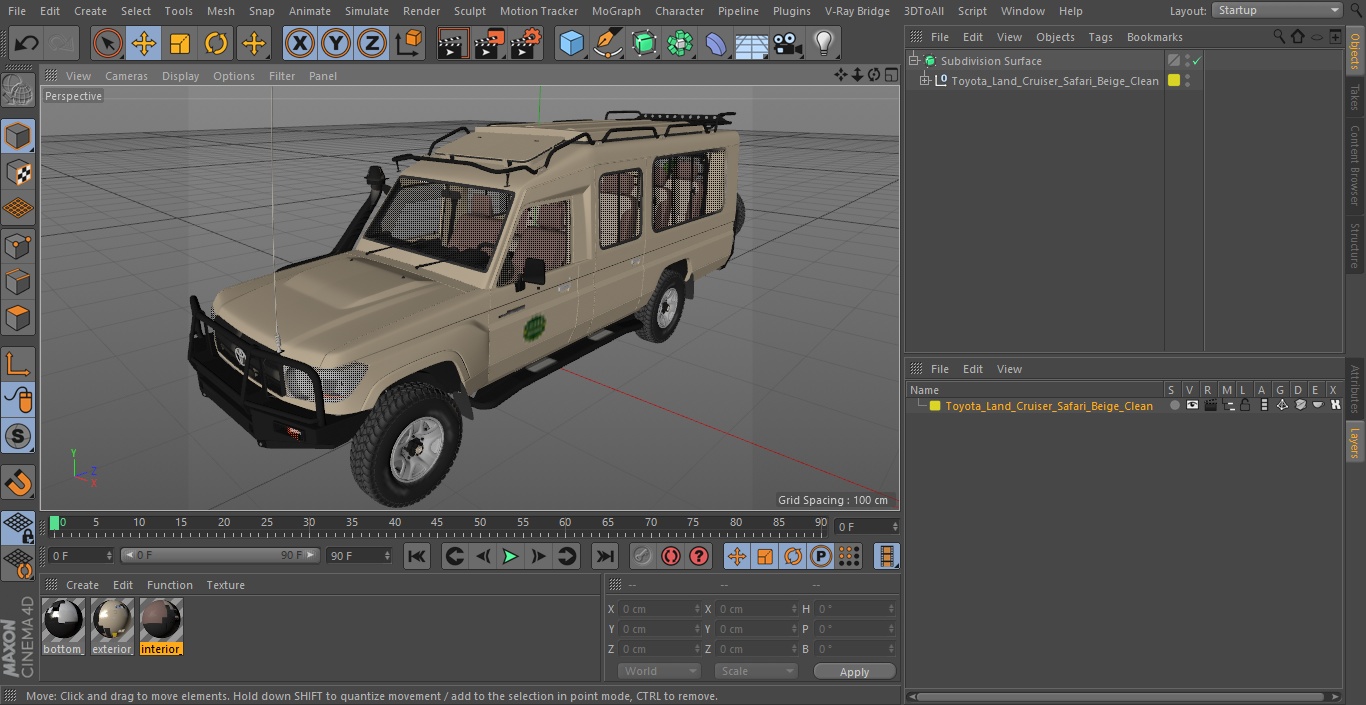This screenshot has height=705, width=1366.
Task: Open the Layers panel View menu
Action: [1009, 369]
